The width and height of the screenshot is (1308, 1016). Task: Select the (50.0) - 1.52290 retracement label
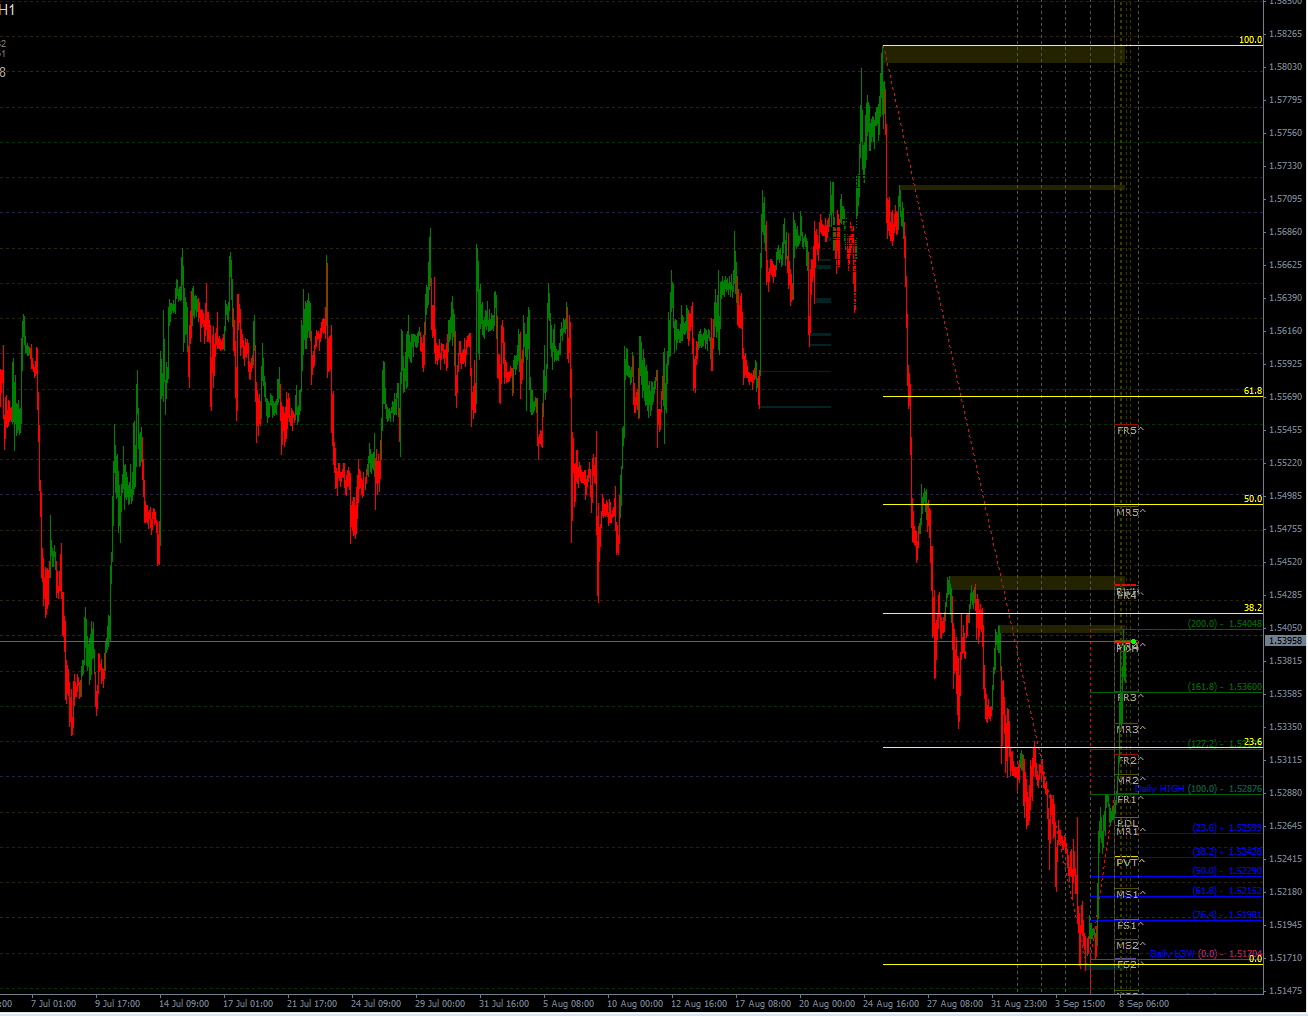(1227, 871)
